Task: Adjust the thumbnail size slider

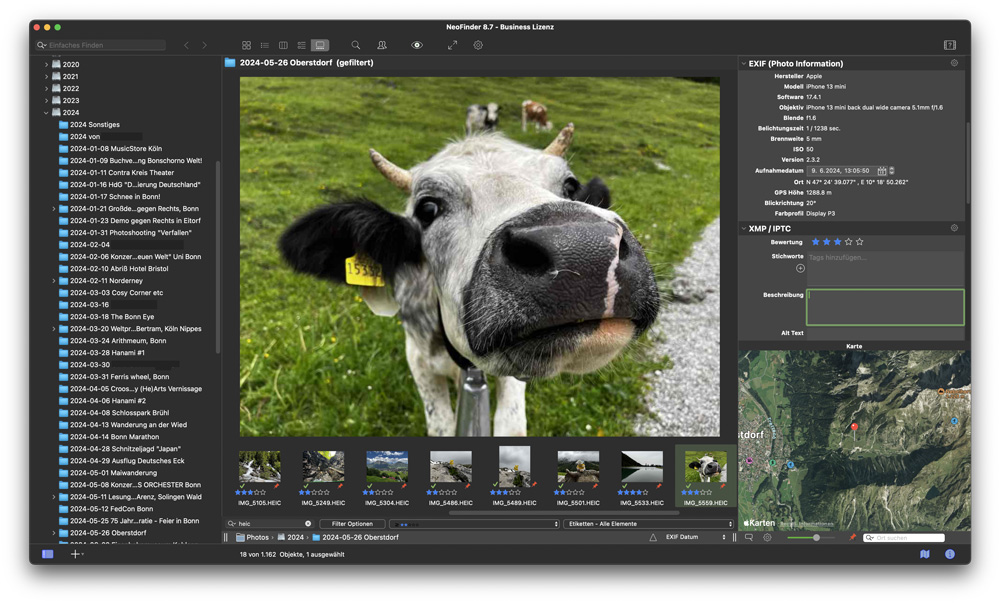Action: coord(816,538)
